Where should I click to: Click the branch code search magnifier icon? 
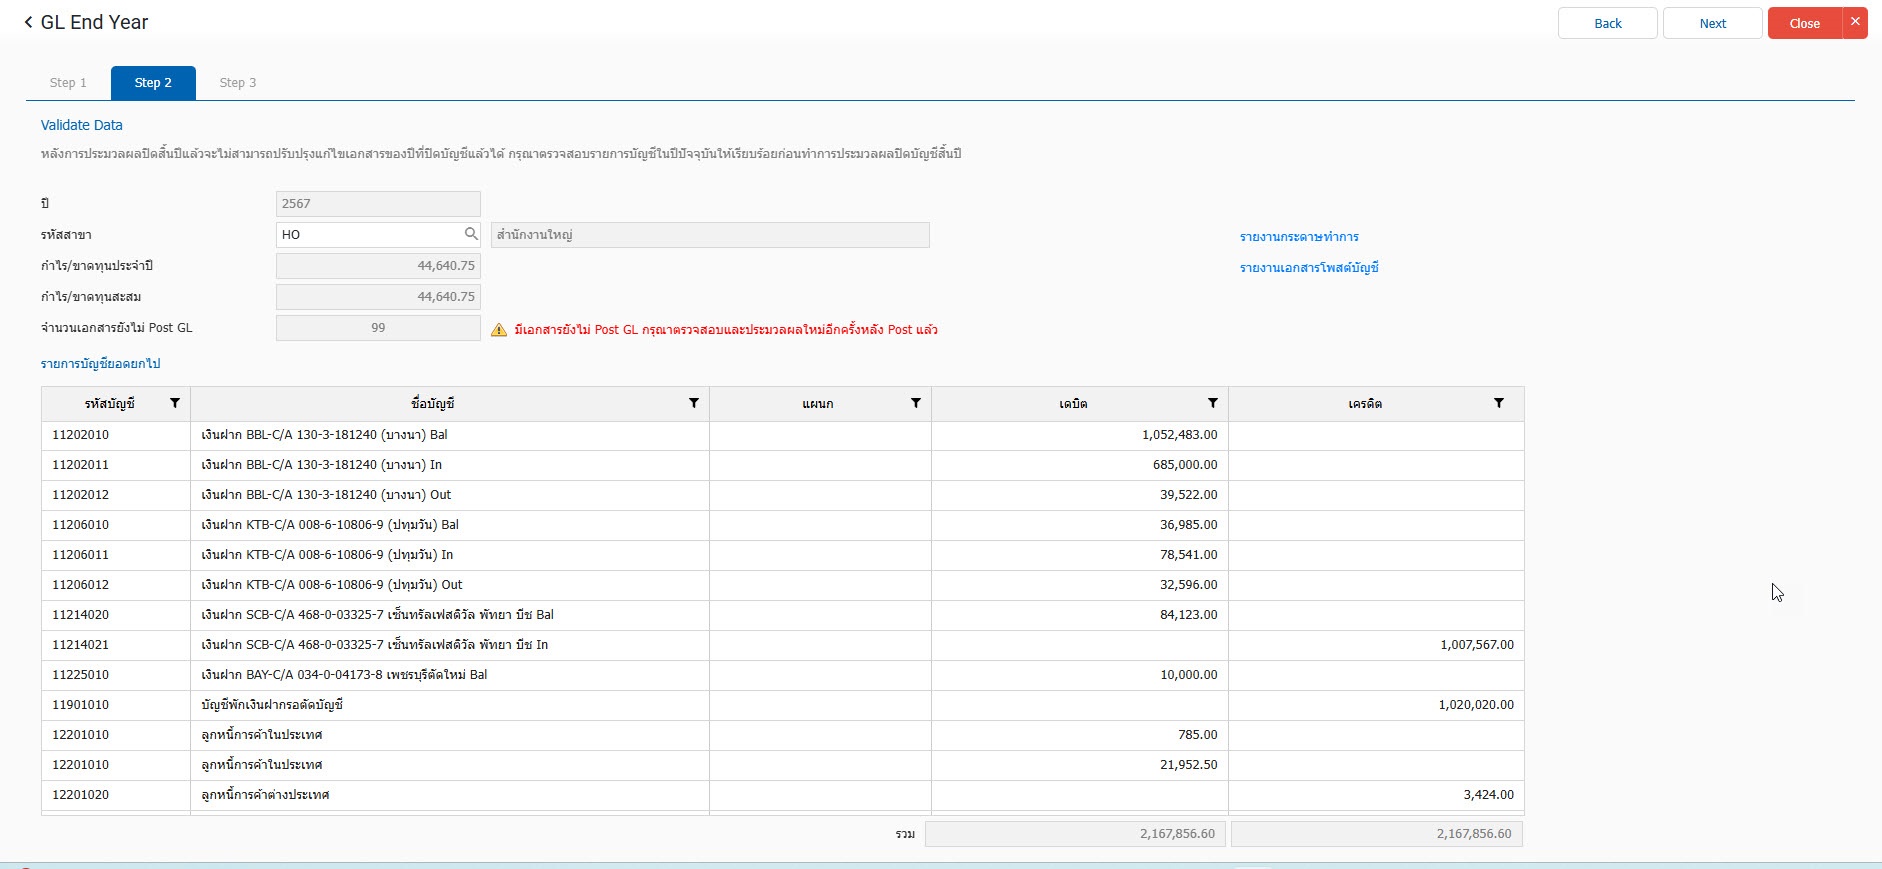[470, 234]
